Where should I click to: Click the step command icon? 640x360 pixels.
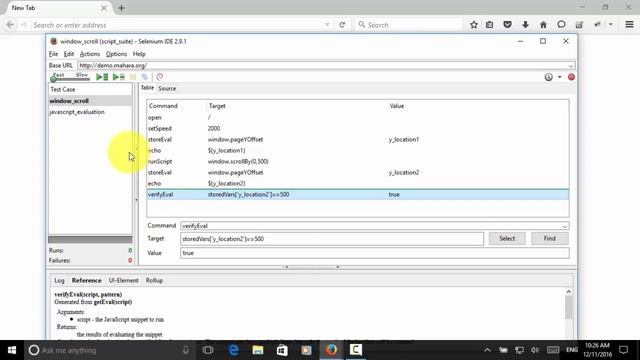[144, 77]
